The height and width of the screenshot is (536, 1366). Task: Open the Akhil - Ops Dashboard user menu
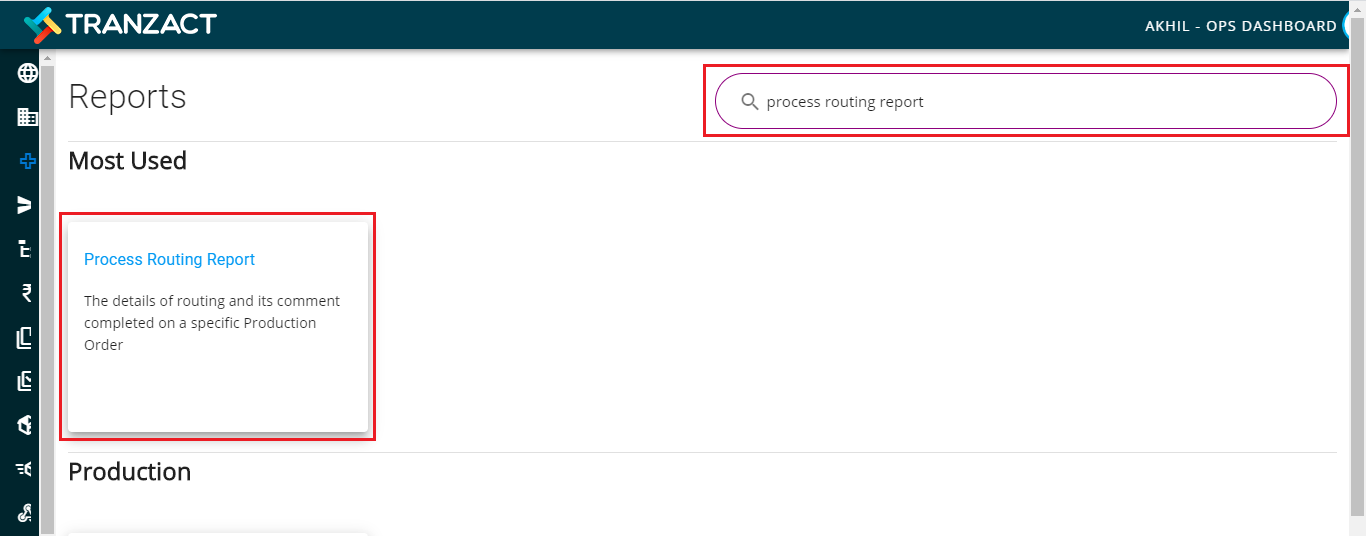1240,25
